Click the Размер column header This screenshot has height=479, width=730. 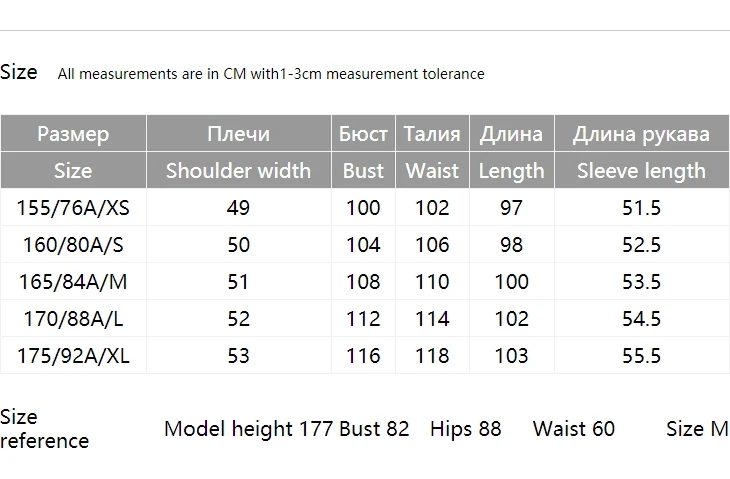click(x=73, y=134)
